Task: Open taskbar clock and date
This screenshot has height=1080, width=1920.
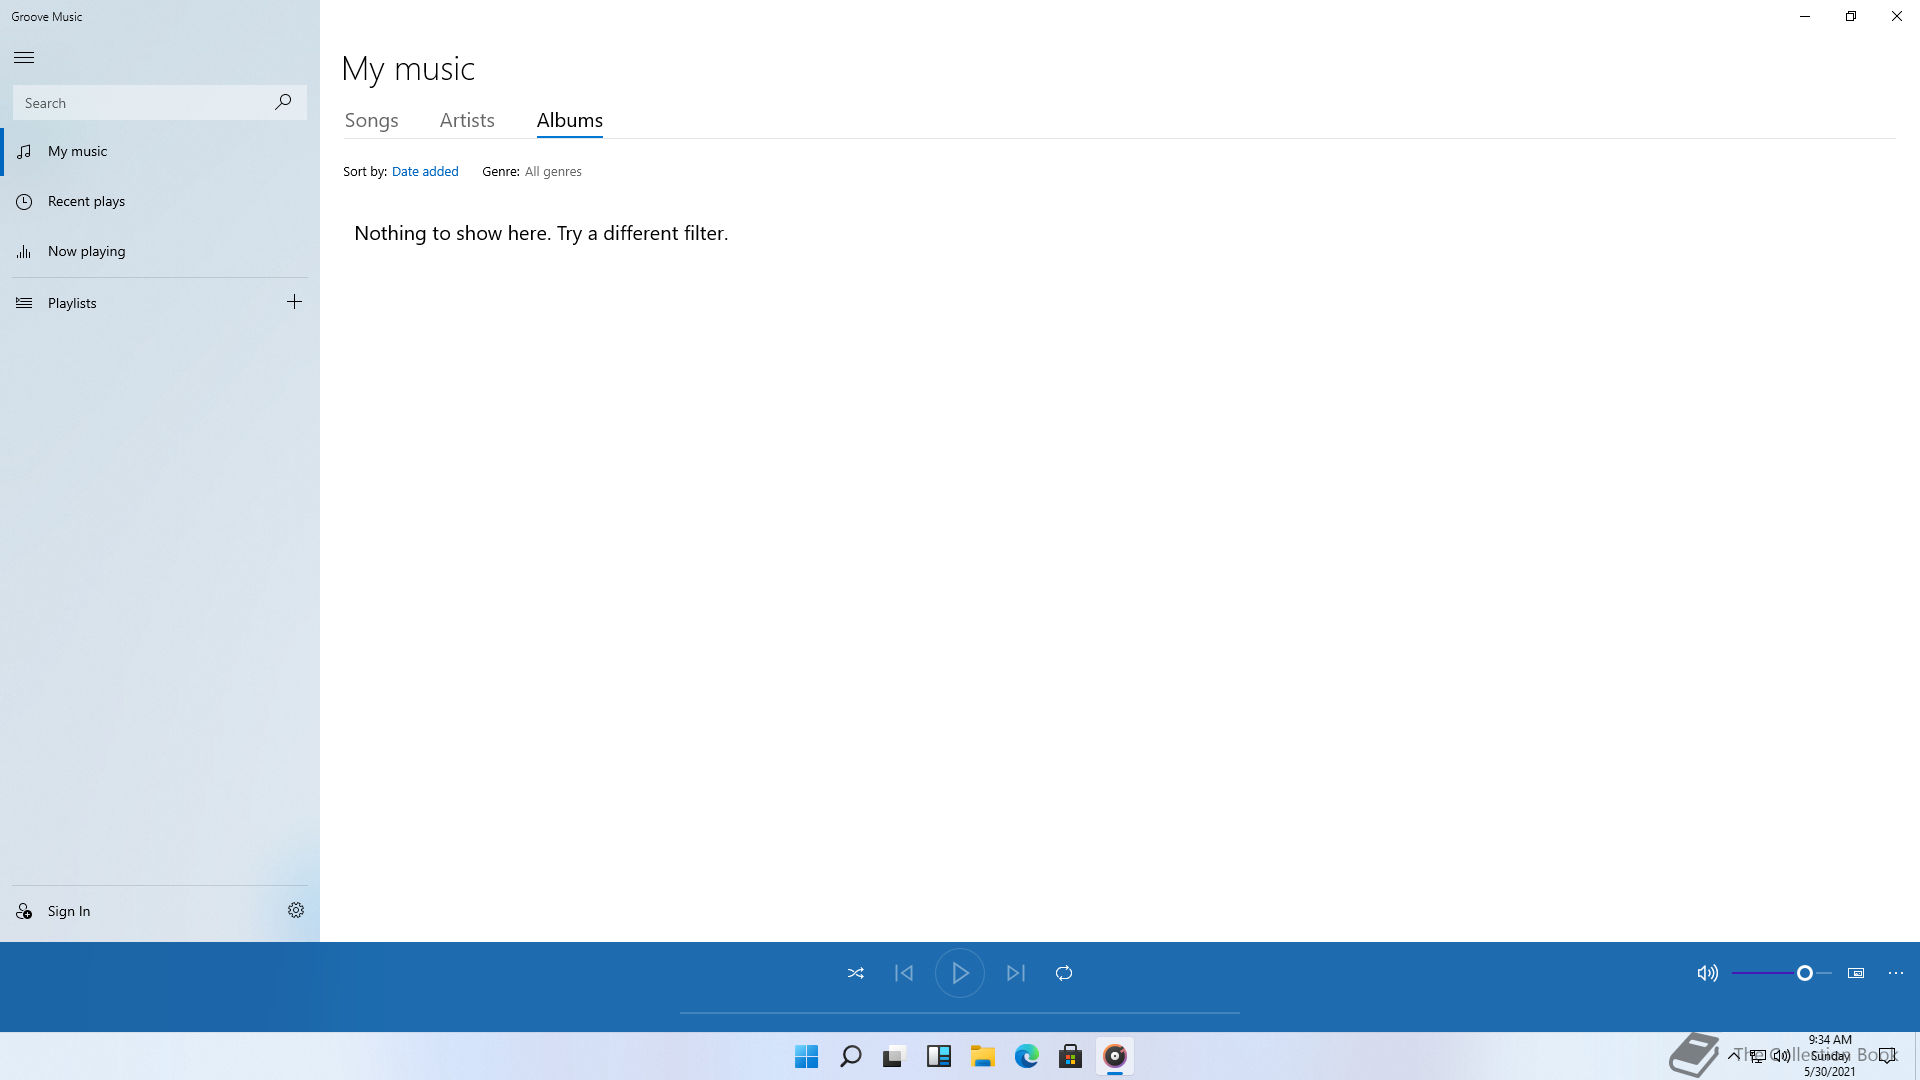Action: click(1830, 1055)
